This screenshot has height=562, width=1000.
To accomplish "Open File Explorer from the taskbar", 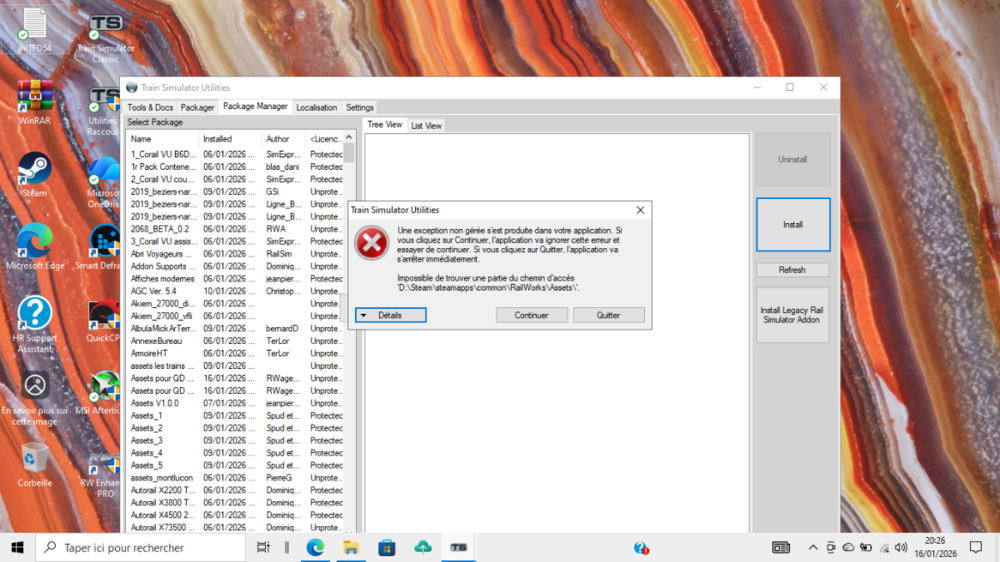I will point(351,547).
